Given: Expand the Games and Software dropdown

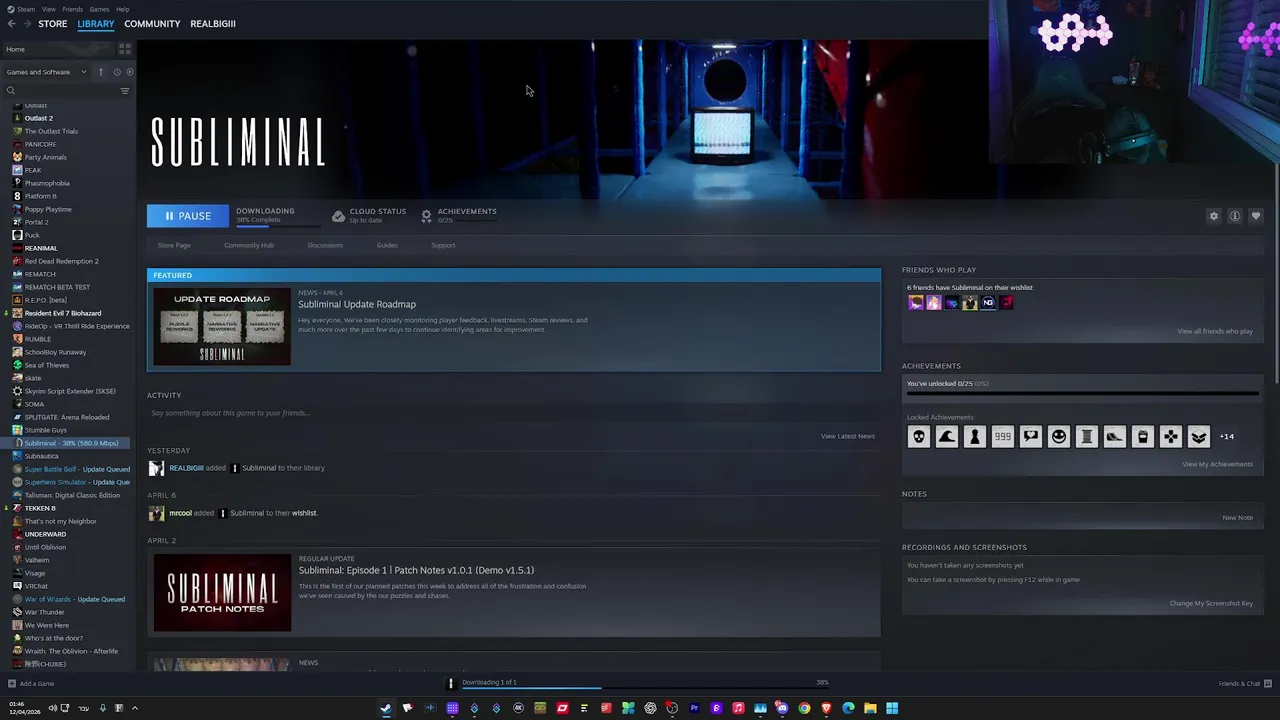Looking at the screenshot, I should point(46,72).
